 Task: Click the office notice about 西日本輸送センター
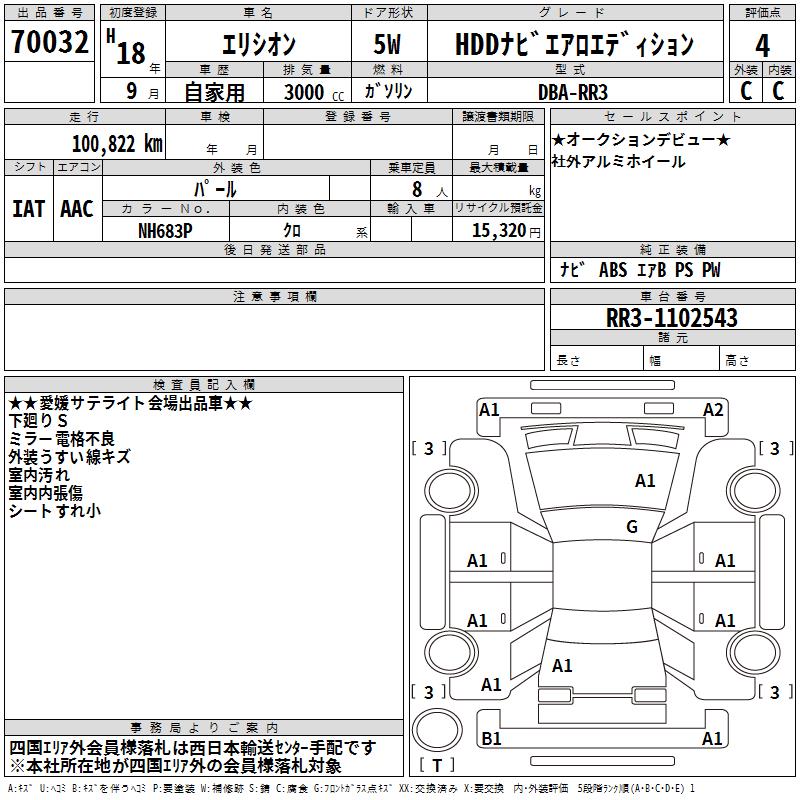point(193,748)
